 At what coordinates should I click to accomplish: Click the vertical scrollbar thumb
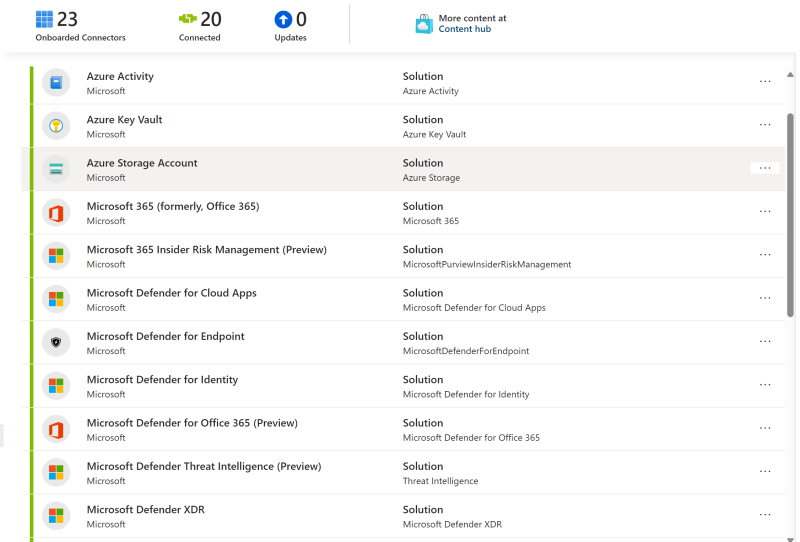[790, 215]
